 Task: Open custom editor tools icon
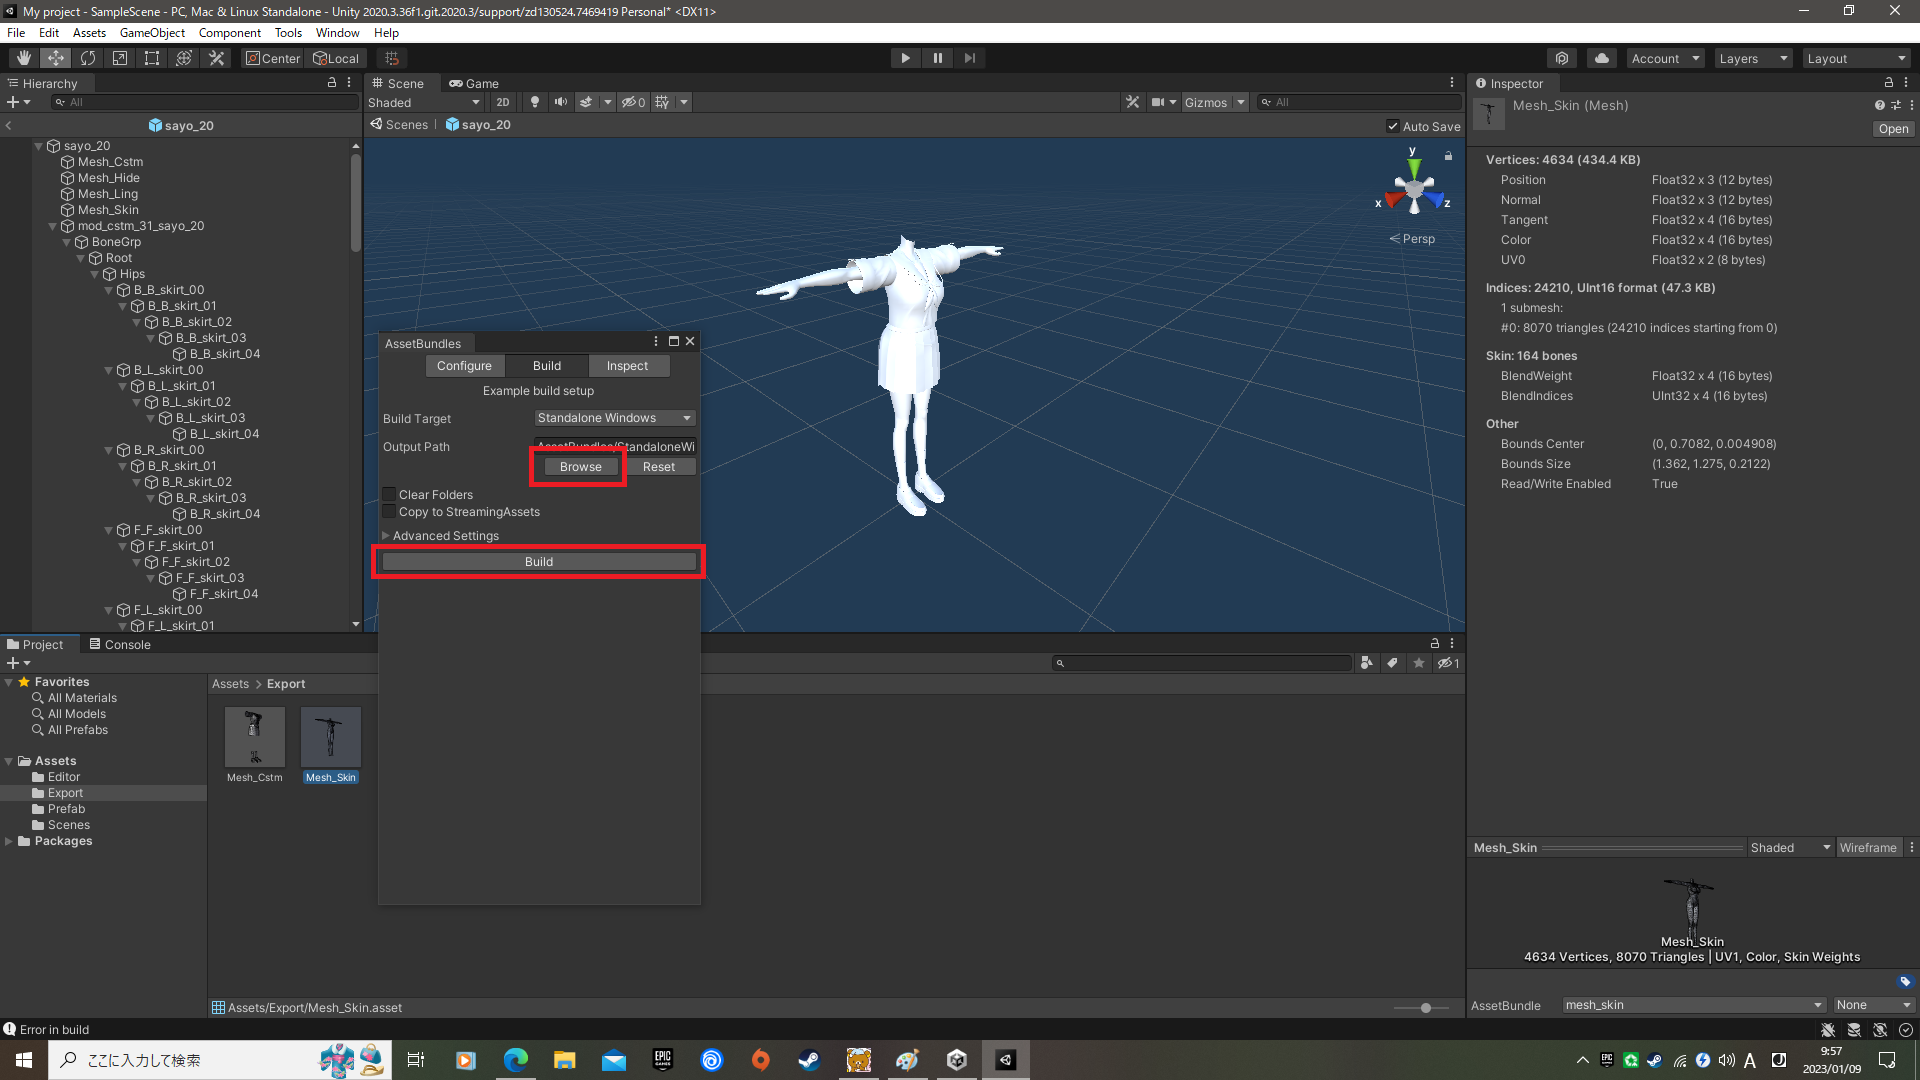(x=216, y=58)
